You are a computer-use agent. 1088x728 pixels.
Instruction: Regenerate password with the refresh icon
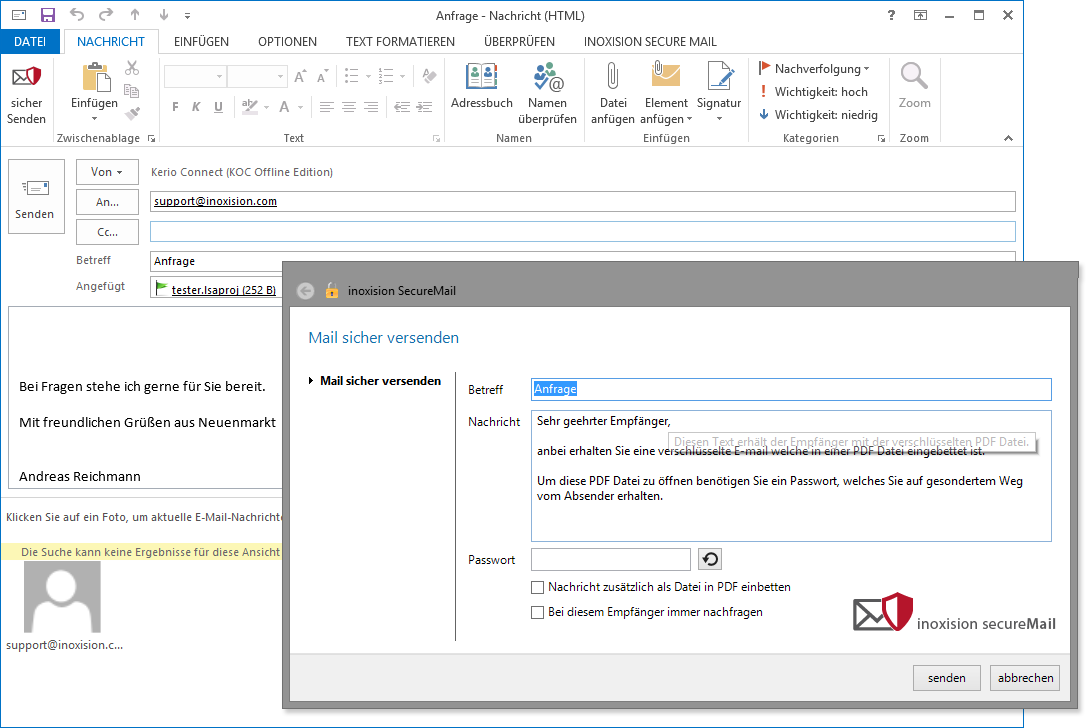pos(710,560)
